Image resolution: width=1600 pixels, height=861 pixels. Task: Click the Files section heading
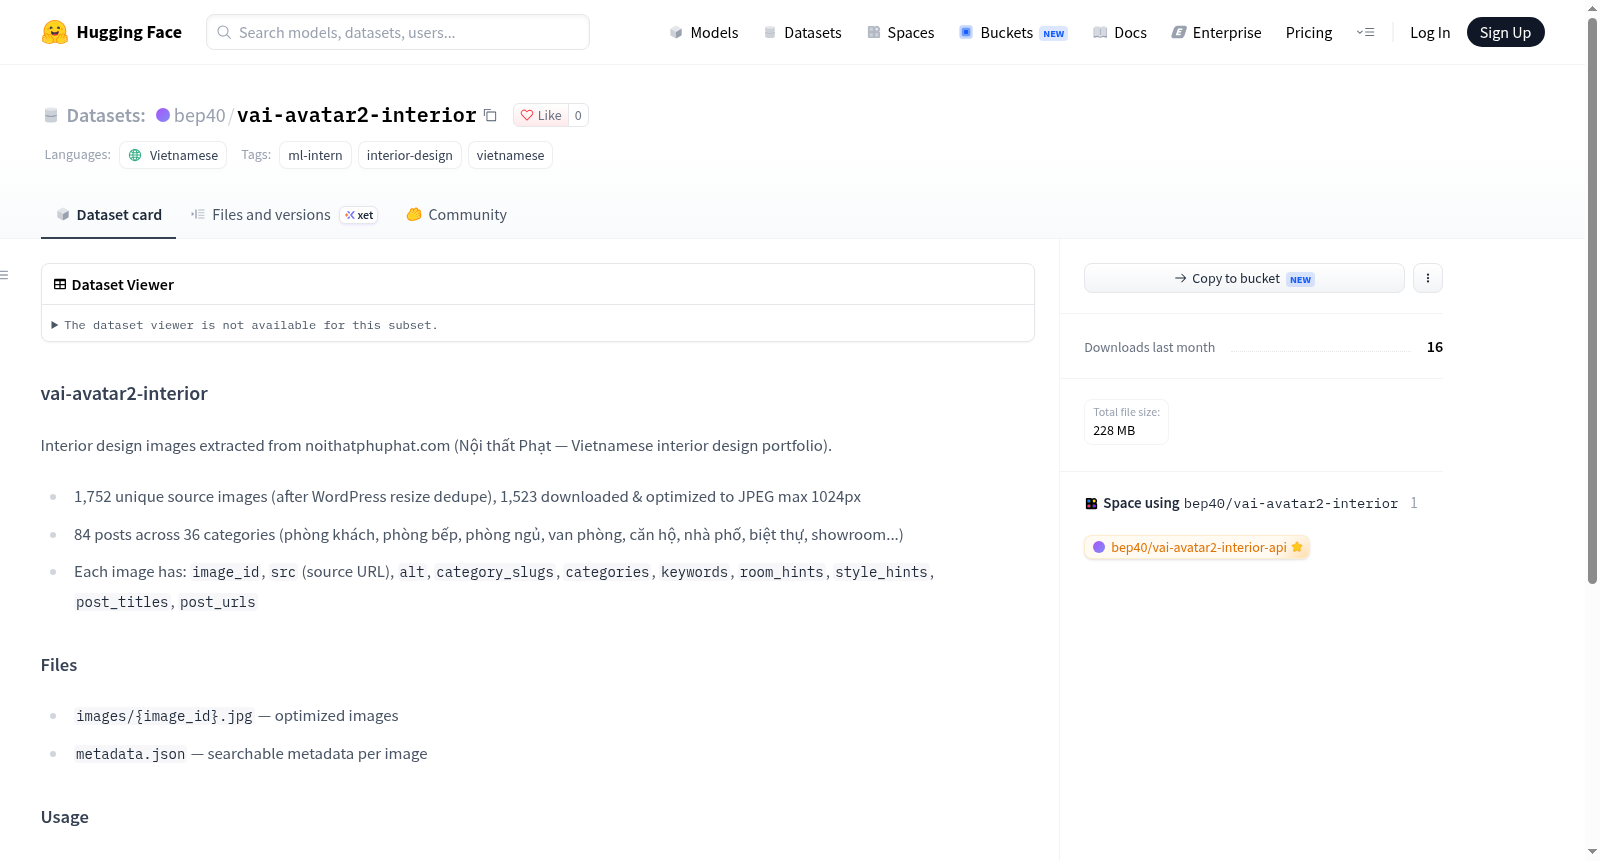pos(59,665)
